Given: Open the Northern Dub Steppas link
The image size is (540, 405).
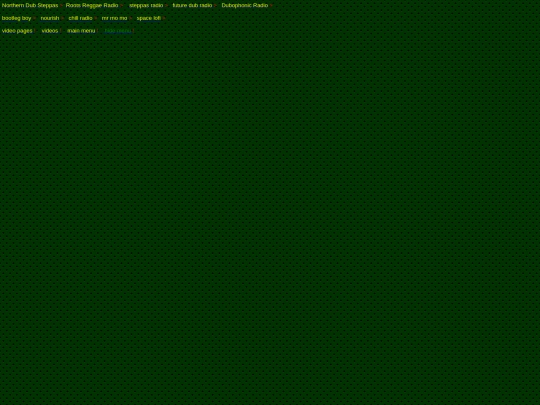Looking at the screenshot, I should click(x=30, y=6).
